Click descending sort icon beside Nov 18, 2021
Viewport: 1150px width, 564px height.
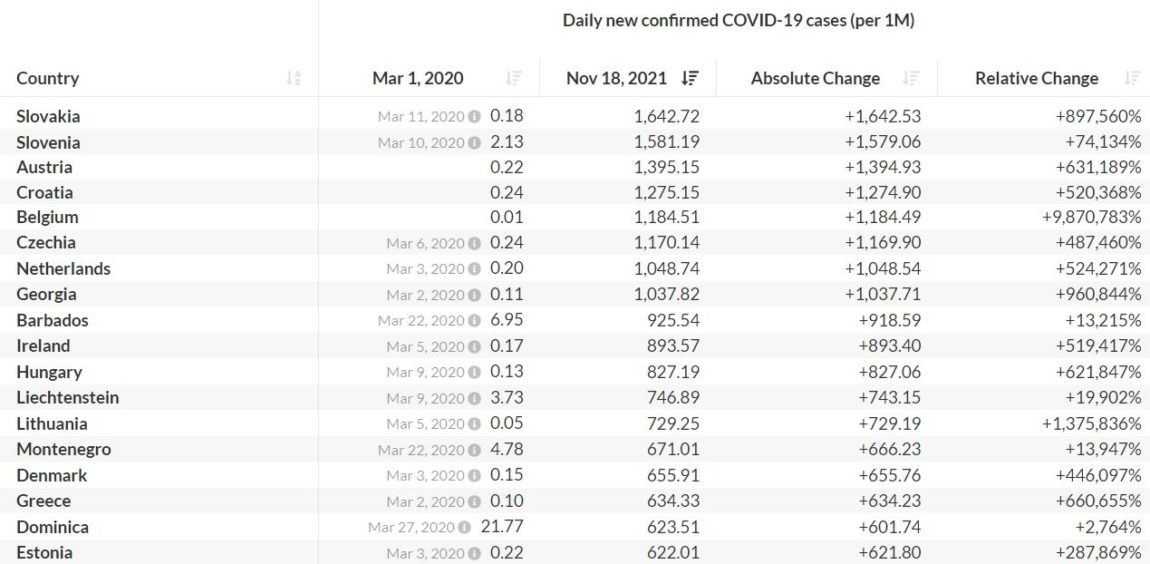(690, 78)
